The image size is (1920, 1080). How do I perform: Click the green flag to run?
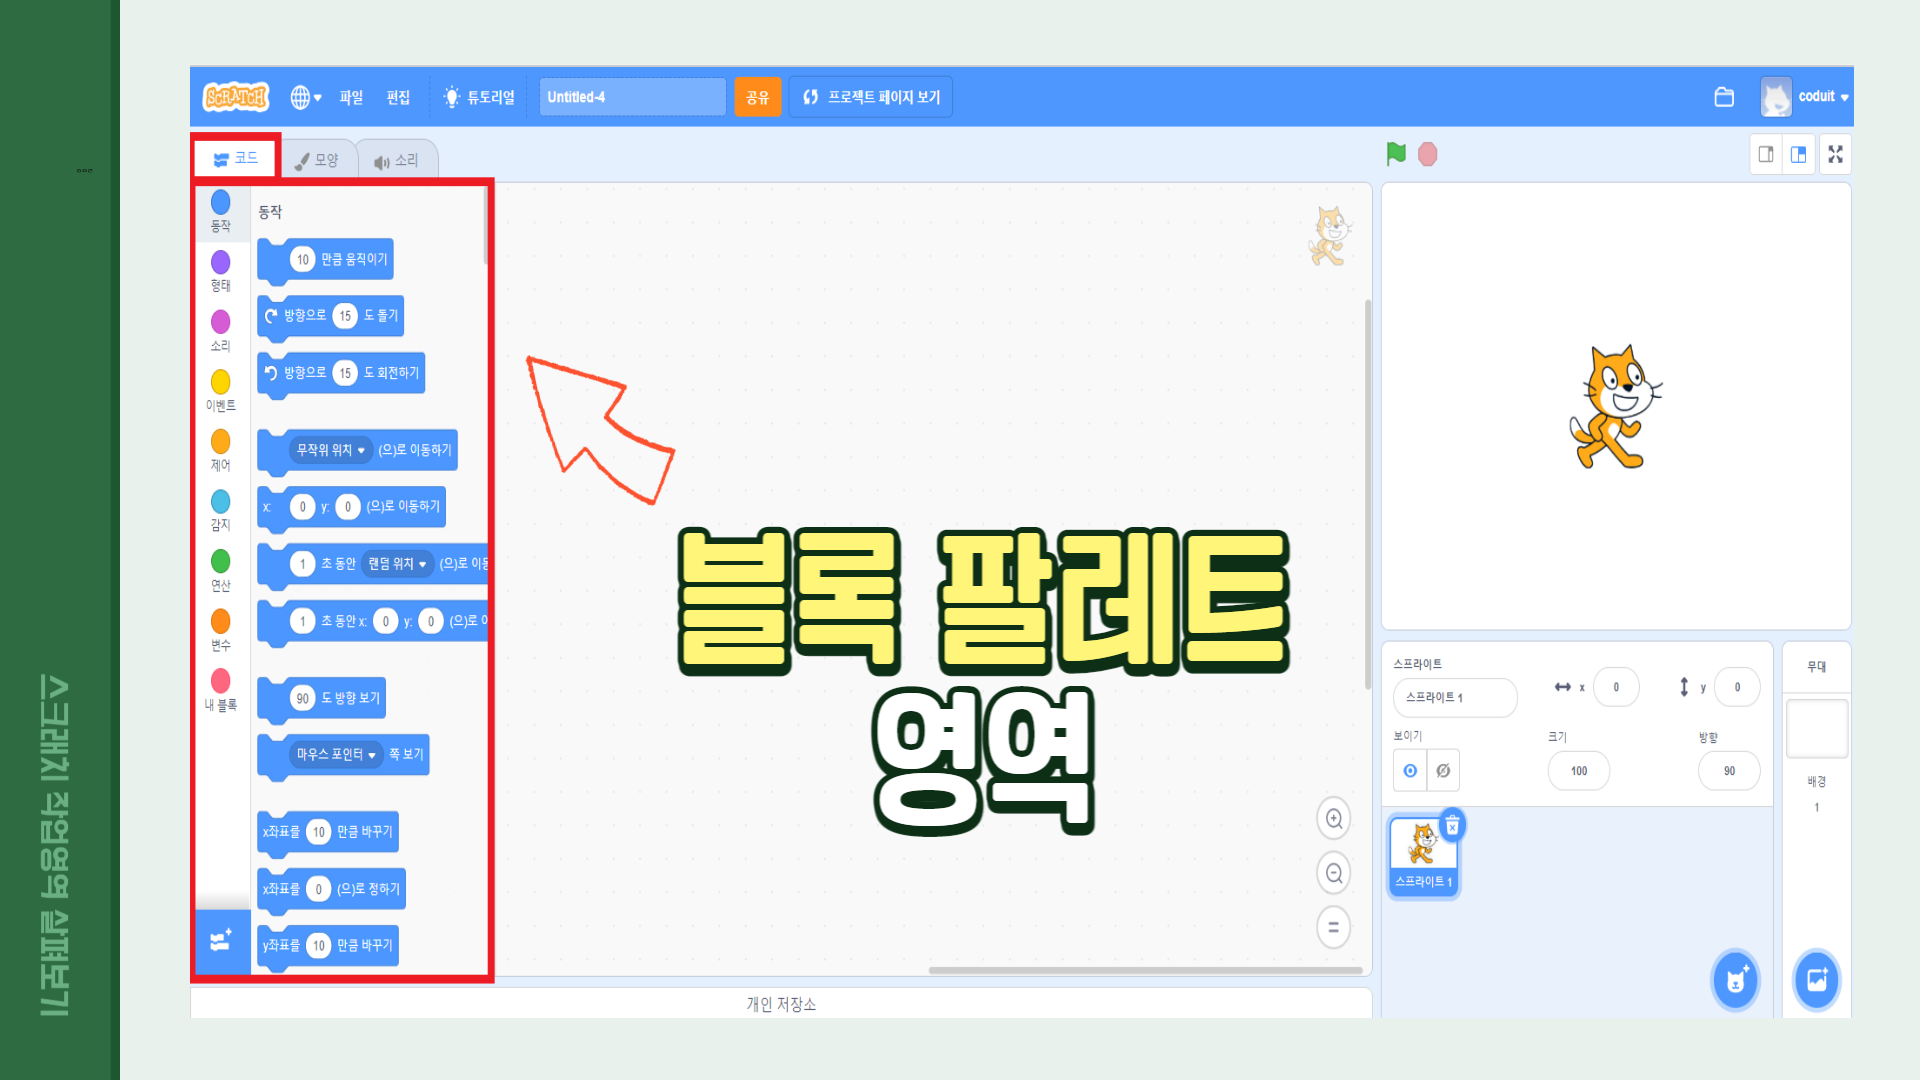[x=1396, y=154]
